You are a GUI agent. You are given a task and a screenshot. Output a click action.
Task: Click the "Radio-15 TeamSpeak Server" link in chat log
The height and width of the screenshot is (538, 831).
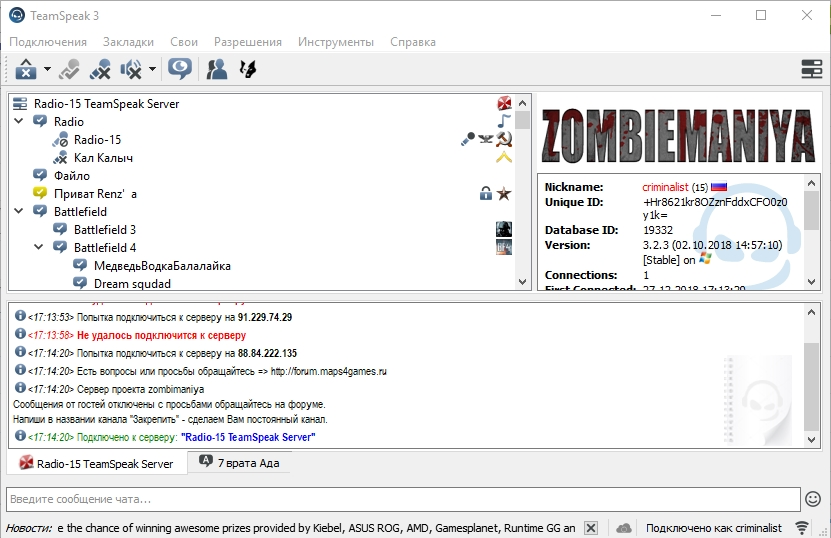coord(248,437)
